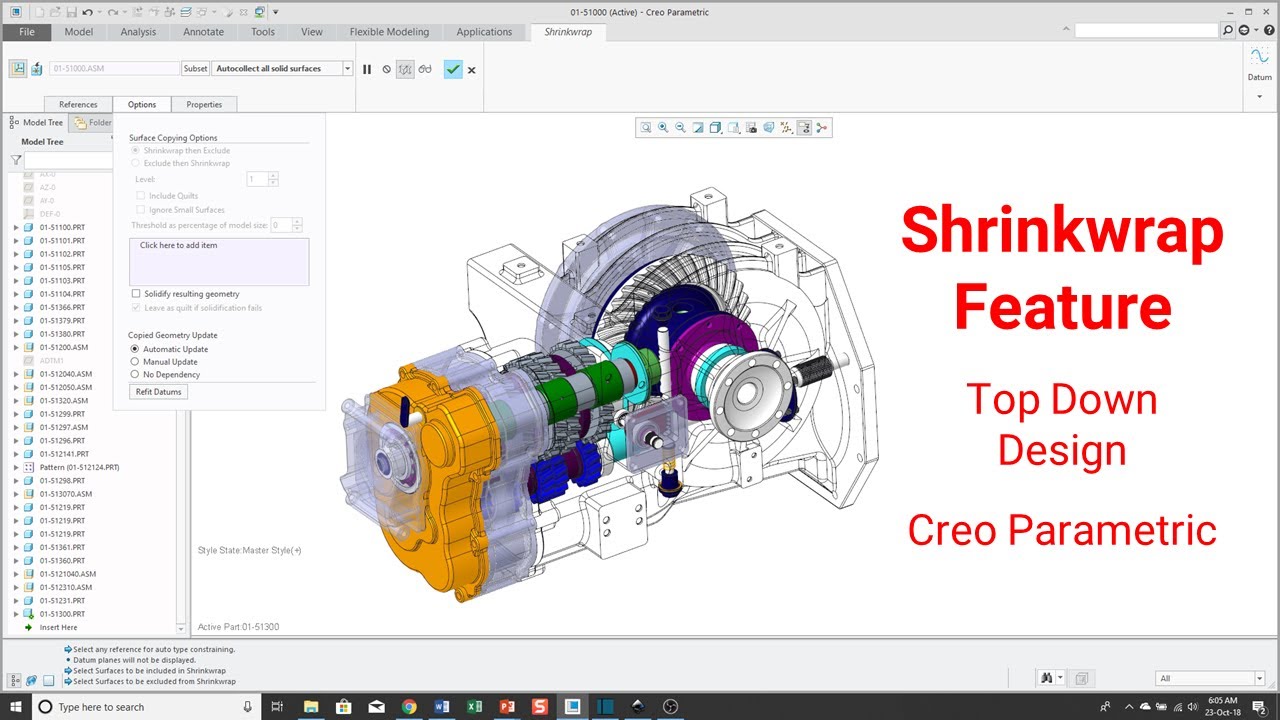Click Perspective View icon in graphics toolbar

(x=768, y=127)
